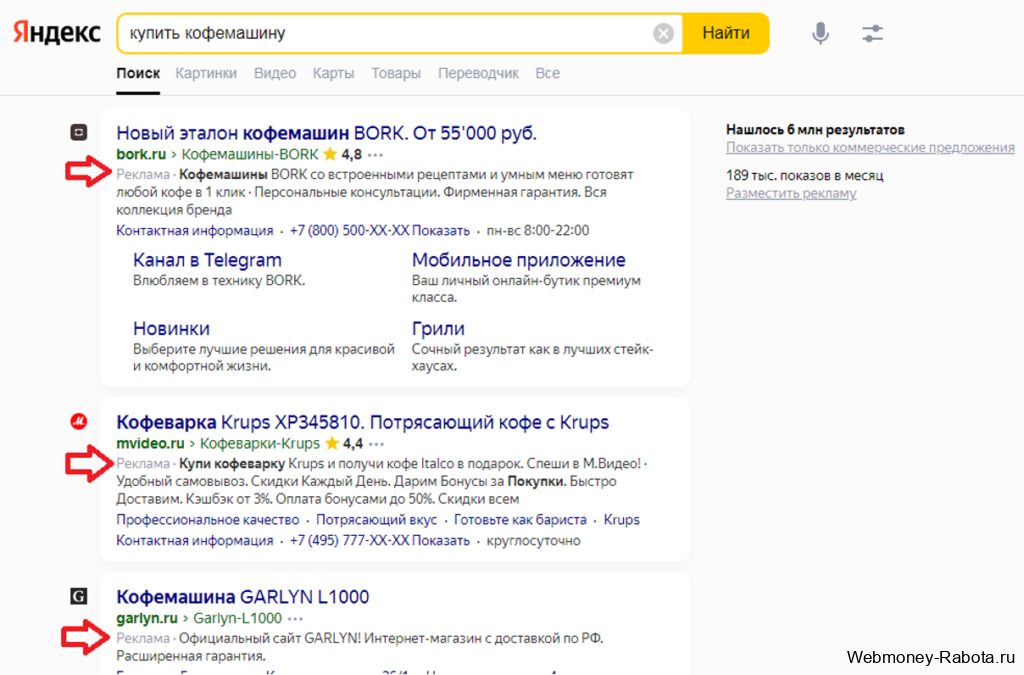Click Показать только коммерческие предложения
Viewport: 1024px width, 675px height.
tap(870, 148)
